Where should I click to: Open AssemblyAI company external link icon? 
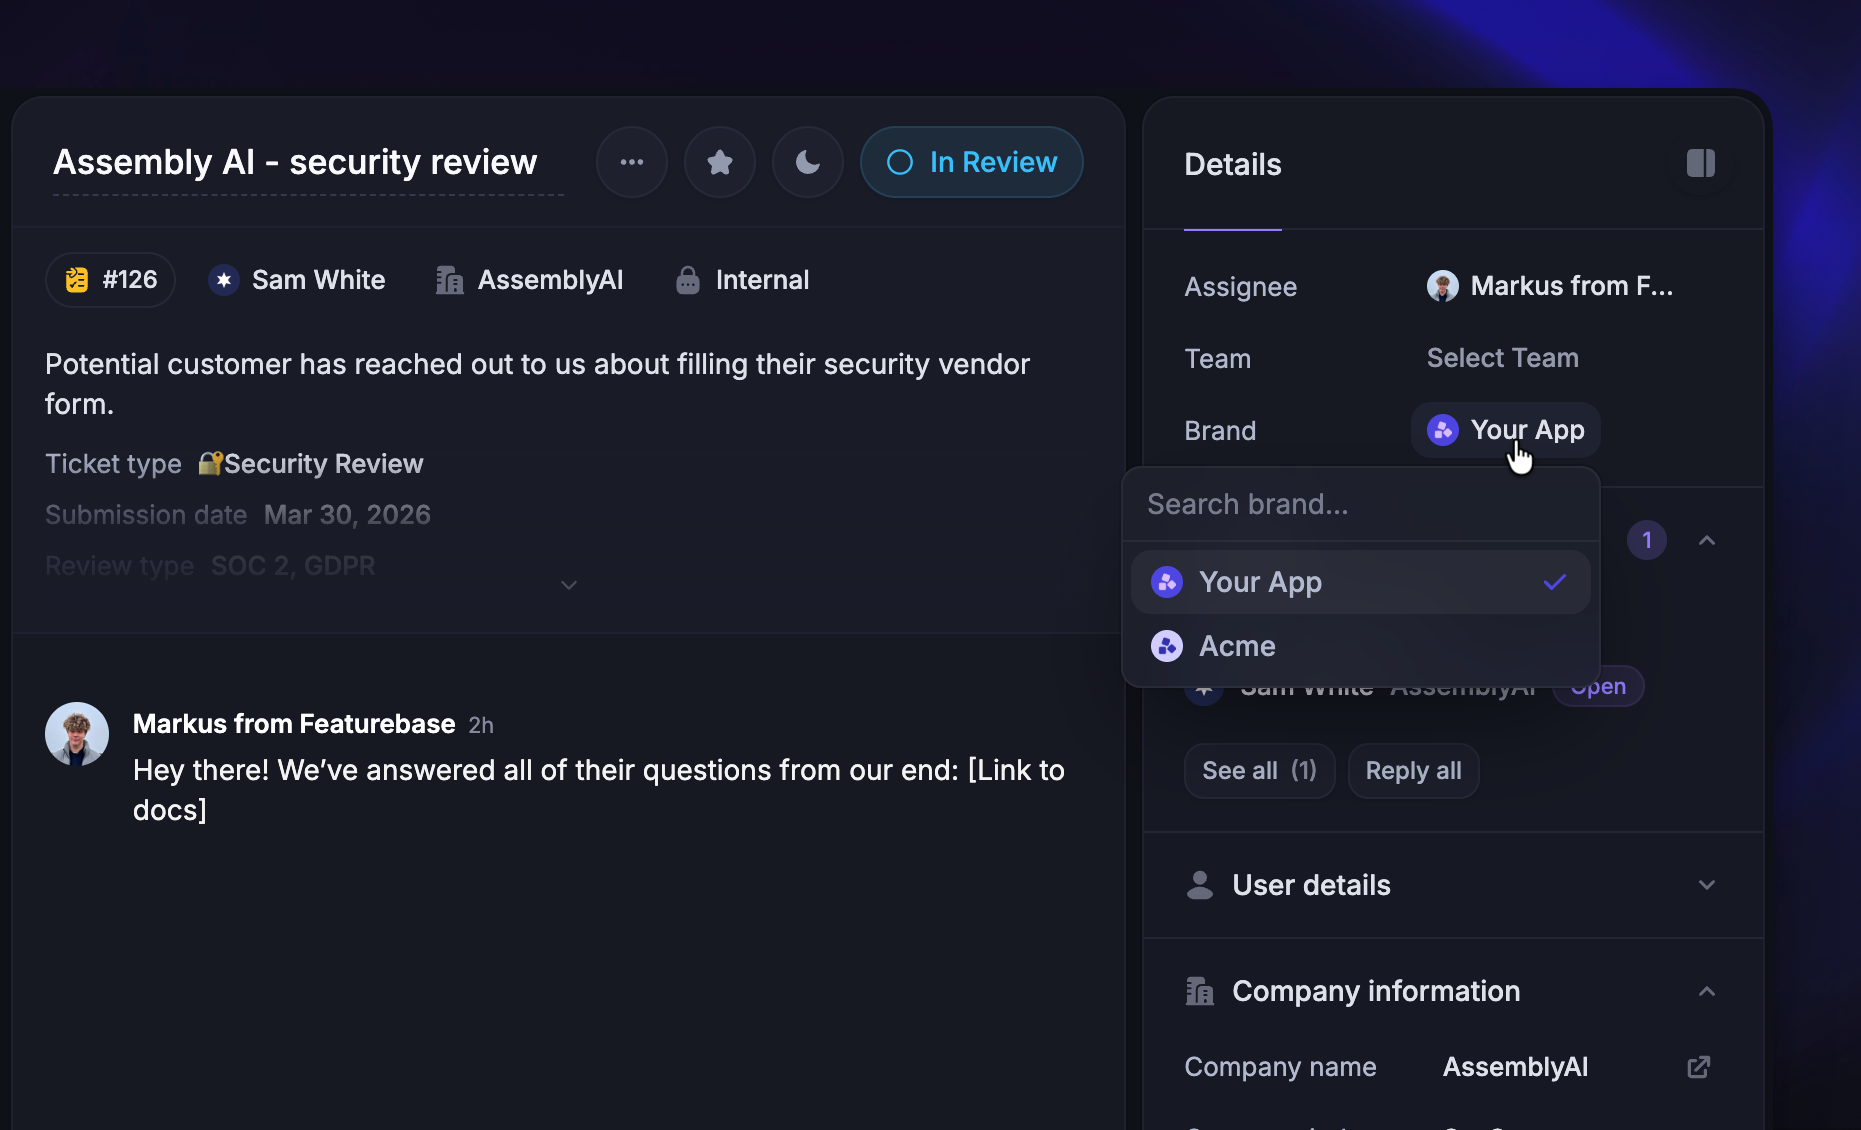(x=1699, y=1067)
